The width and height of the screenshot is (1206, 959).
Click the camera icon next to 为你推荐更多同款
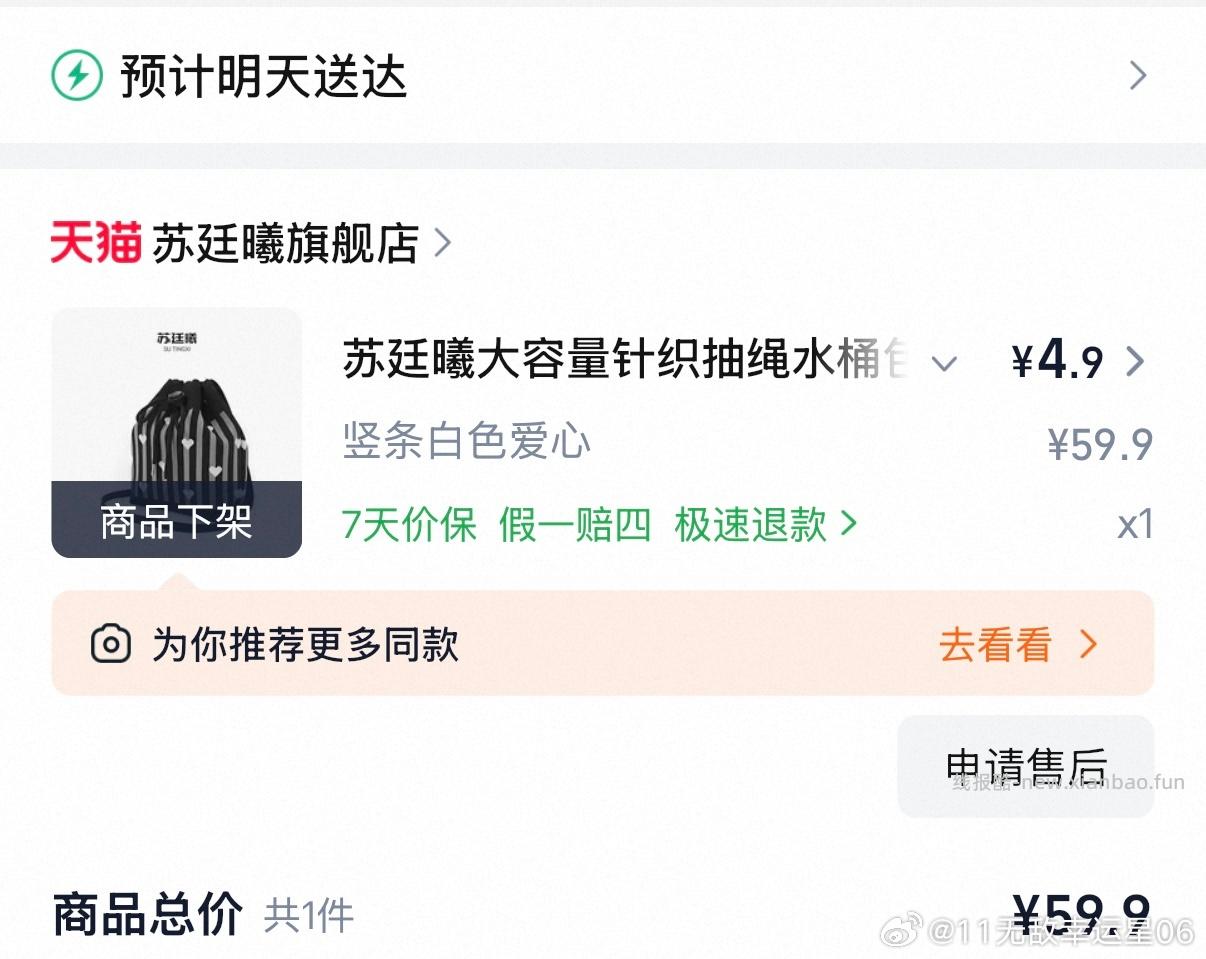coord(113,644)
